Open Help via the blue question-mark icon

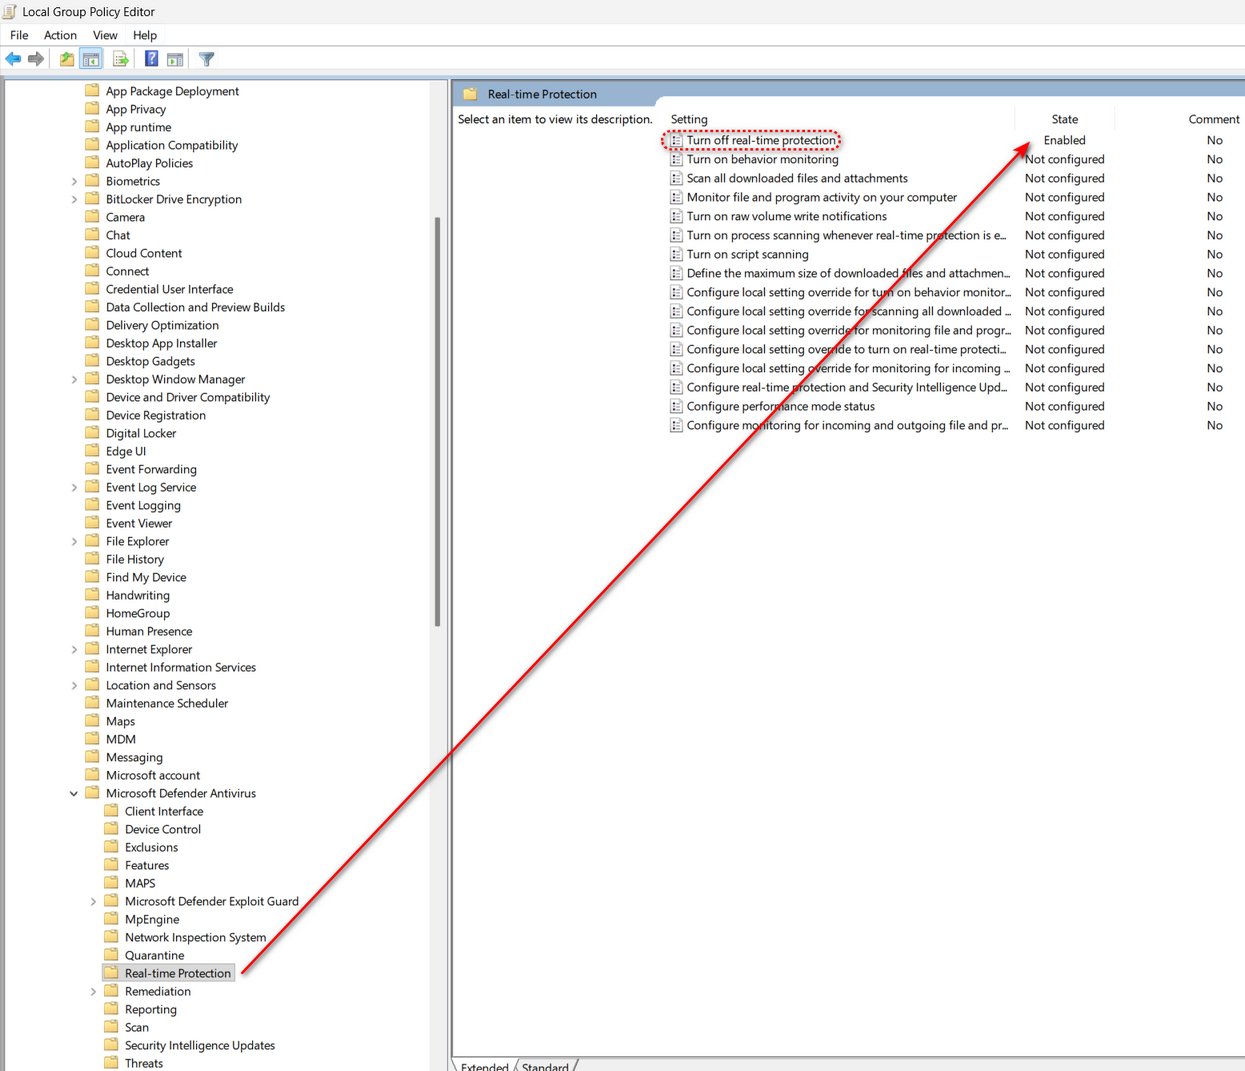pyautogui.click(x=151, y=59)
